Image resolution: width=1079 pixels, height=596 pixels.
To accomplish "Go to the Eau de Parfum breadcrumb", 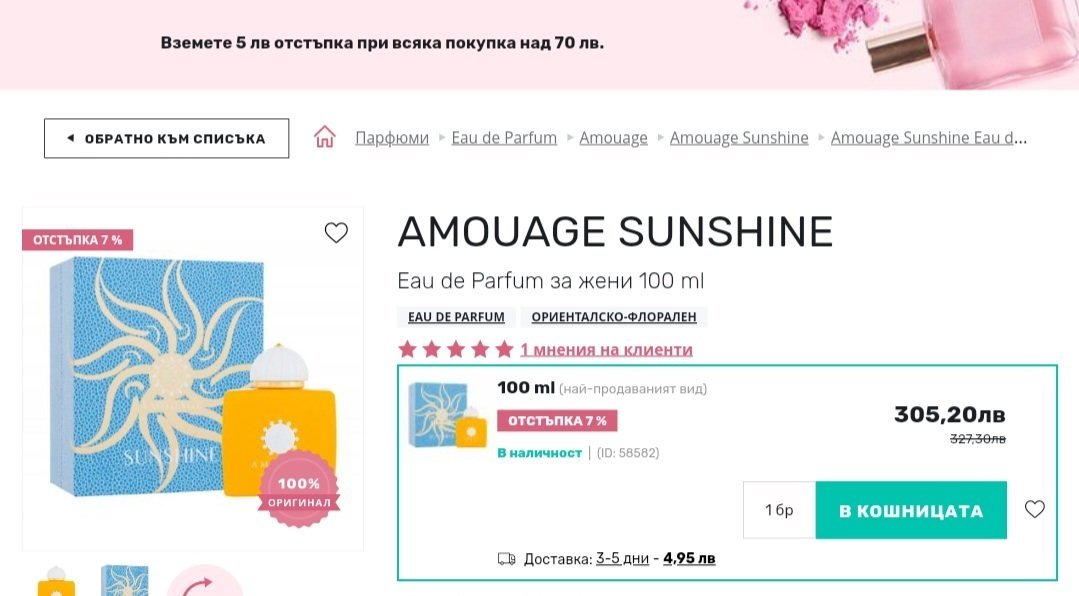I will (x=504, y=138).
